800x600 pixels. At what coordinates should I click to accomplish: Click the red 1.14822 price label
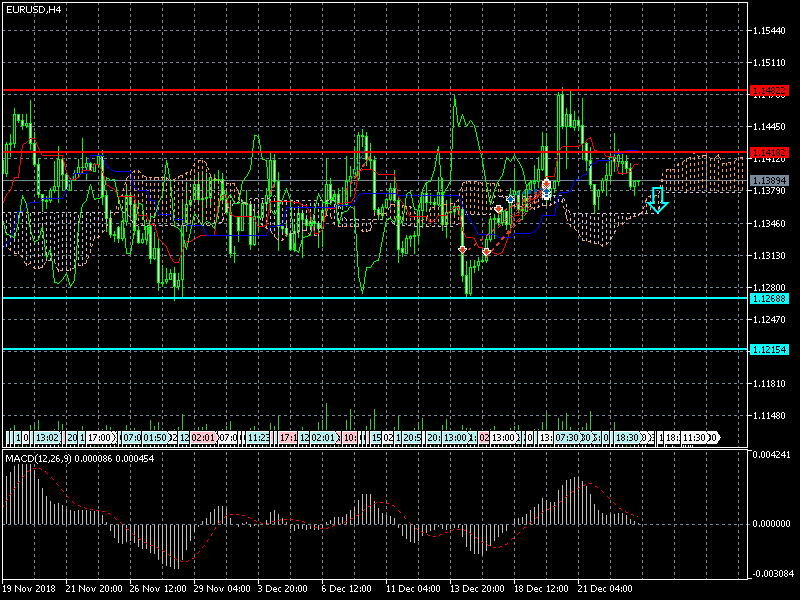click(769, 91)
